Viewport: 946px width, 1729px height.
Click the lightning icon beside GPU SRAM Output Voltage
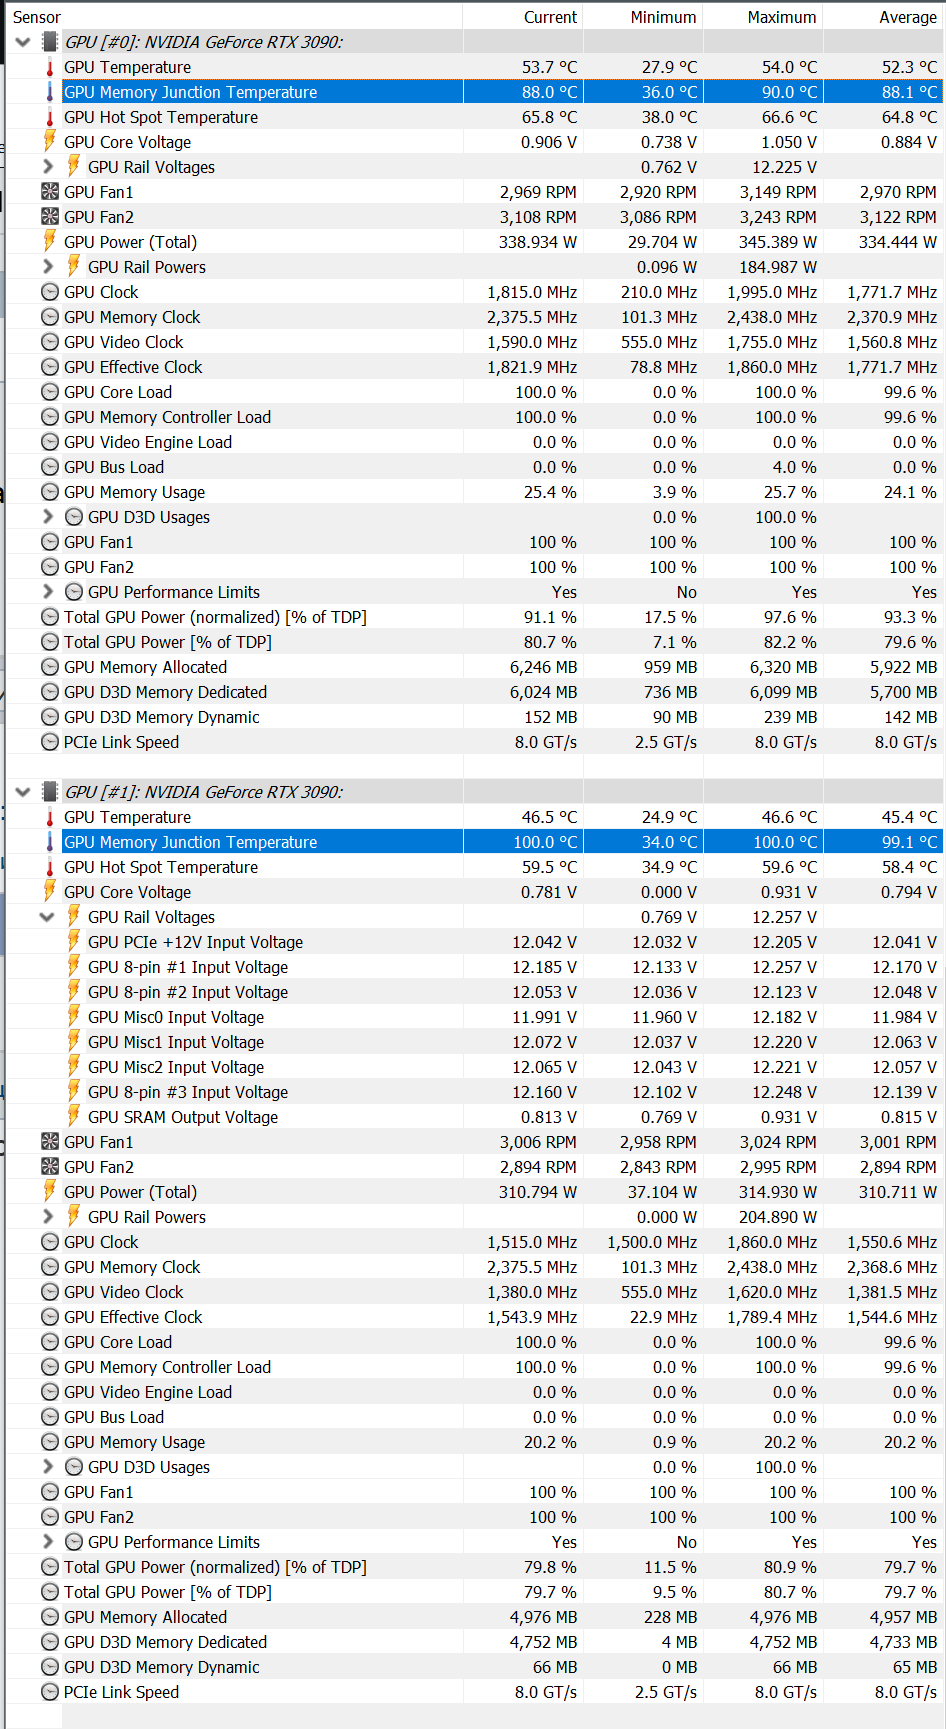click(x=74, y=1117)
